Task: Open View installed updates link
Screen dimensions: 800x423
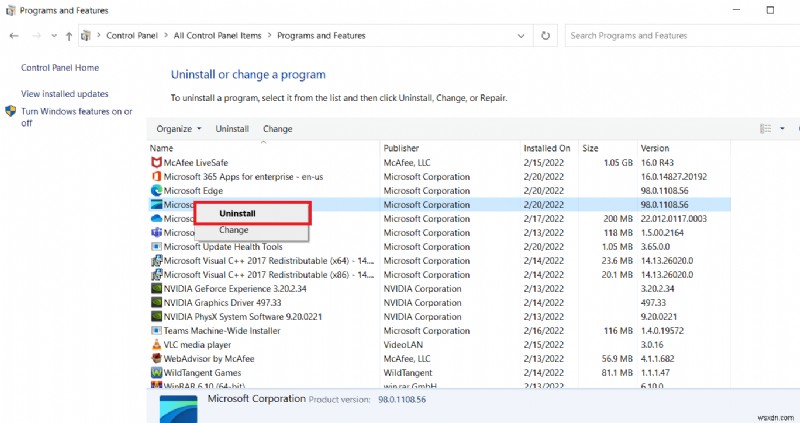Action: pos(65,94)
